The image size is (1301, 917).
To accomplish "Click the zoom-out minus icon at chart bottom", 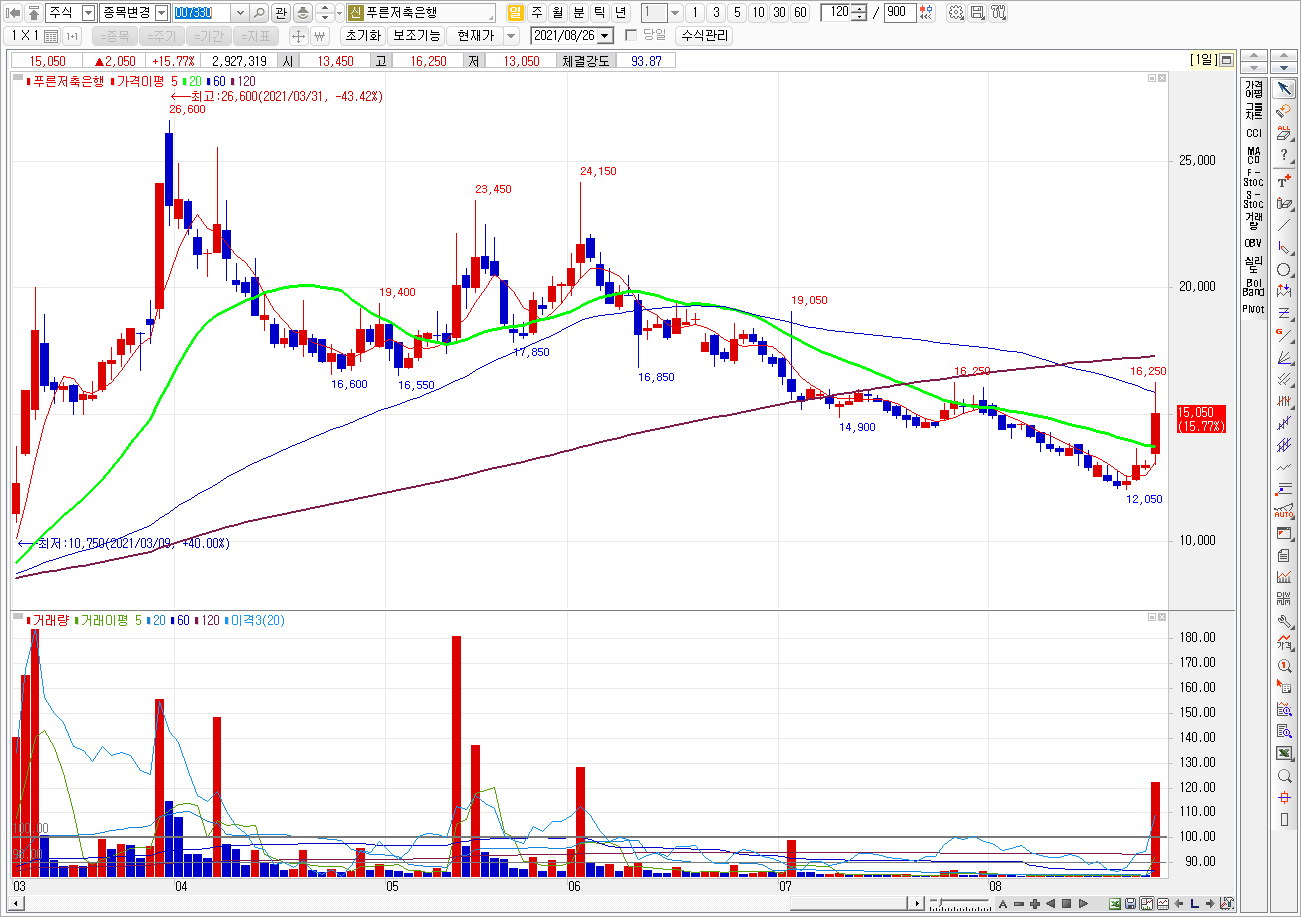I will tap(1019, 904).
